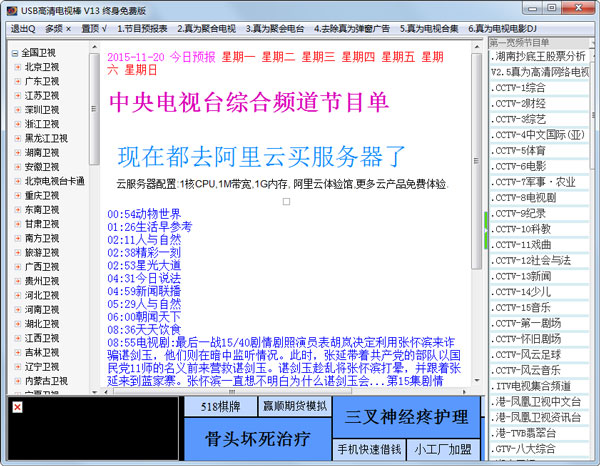
Task: Open 星期五 schedule link
Action: tap(398, 57)
